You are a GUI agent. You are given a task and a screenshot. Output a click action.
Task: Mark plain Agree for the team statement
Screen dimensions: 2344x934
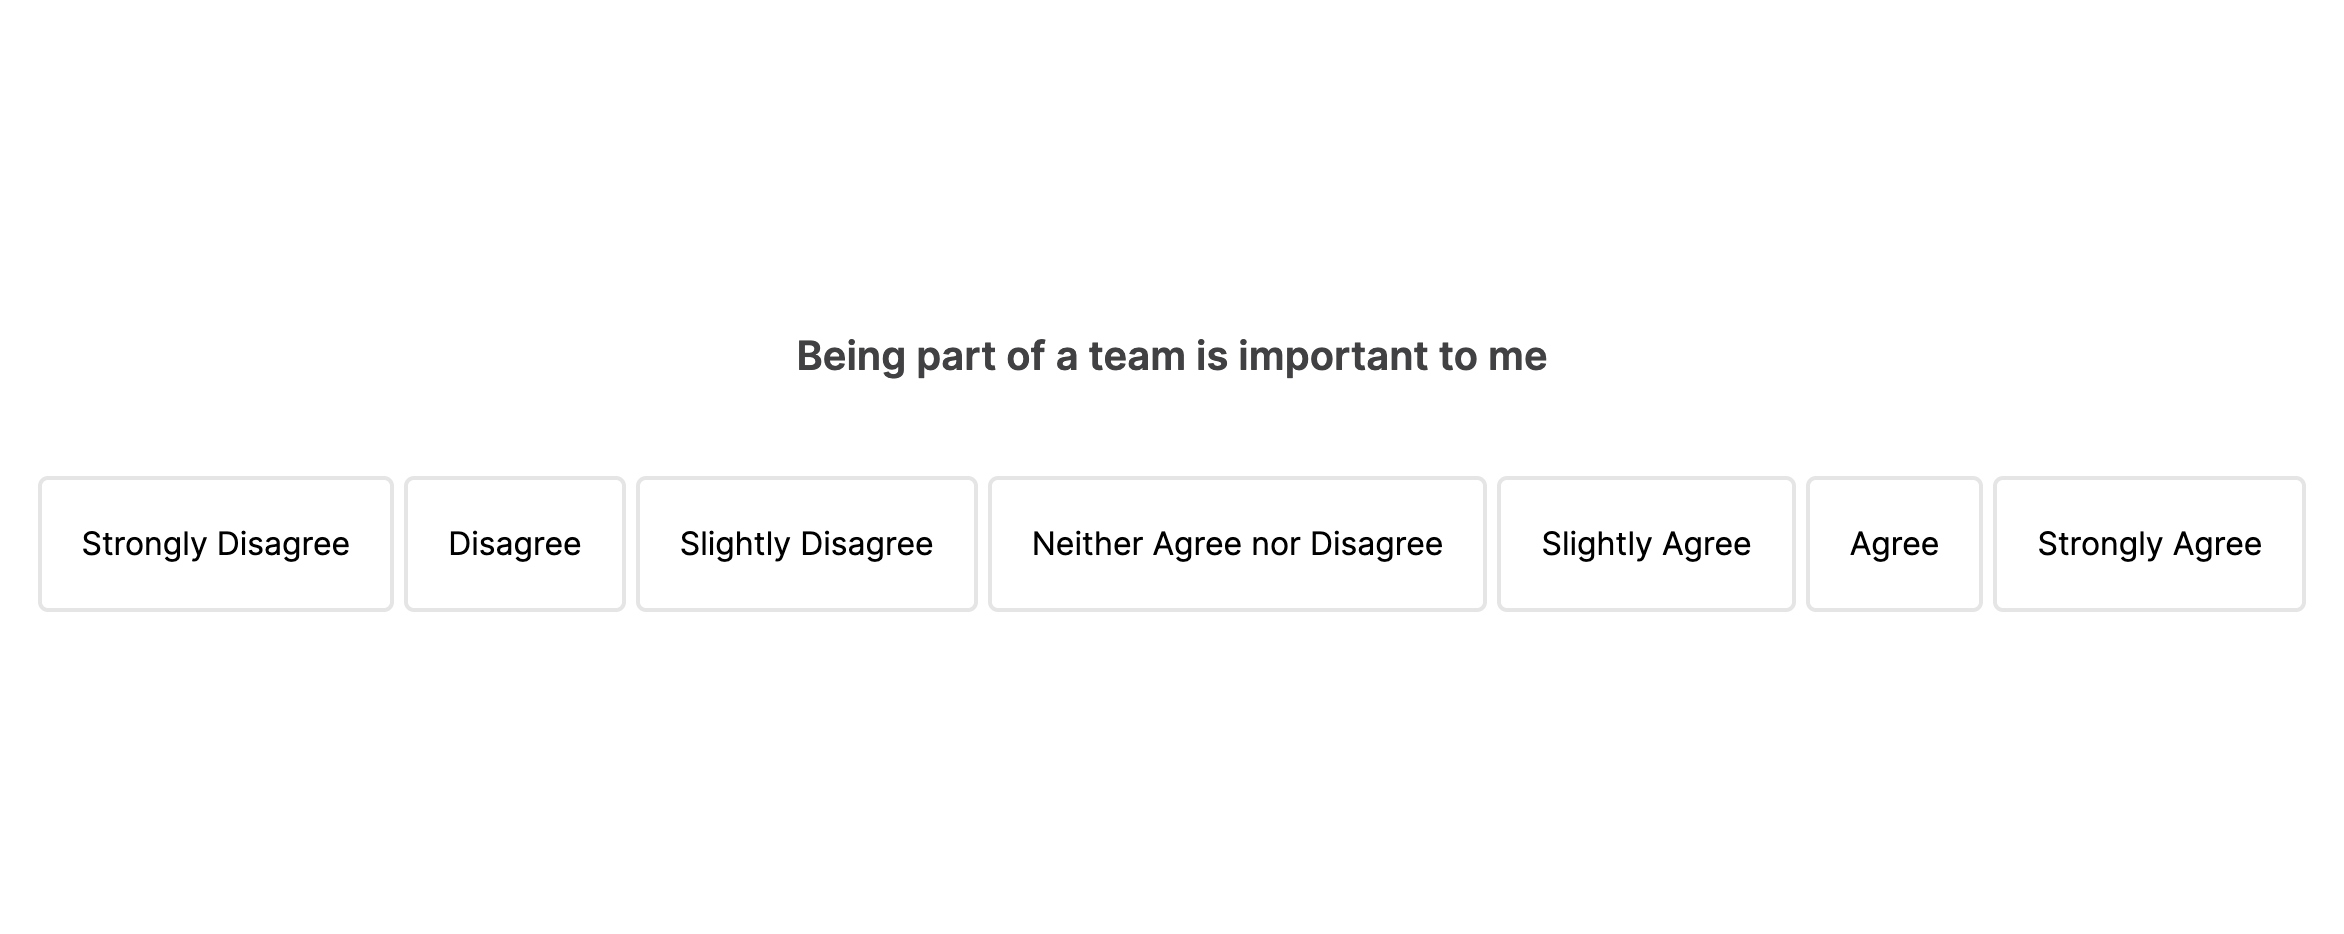tap(1894, 544)
